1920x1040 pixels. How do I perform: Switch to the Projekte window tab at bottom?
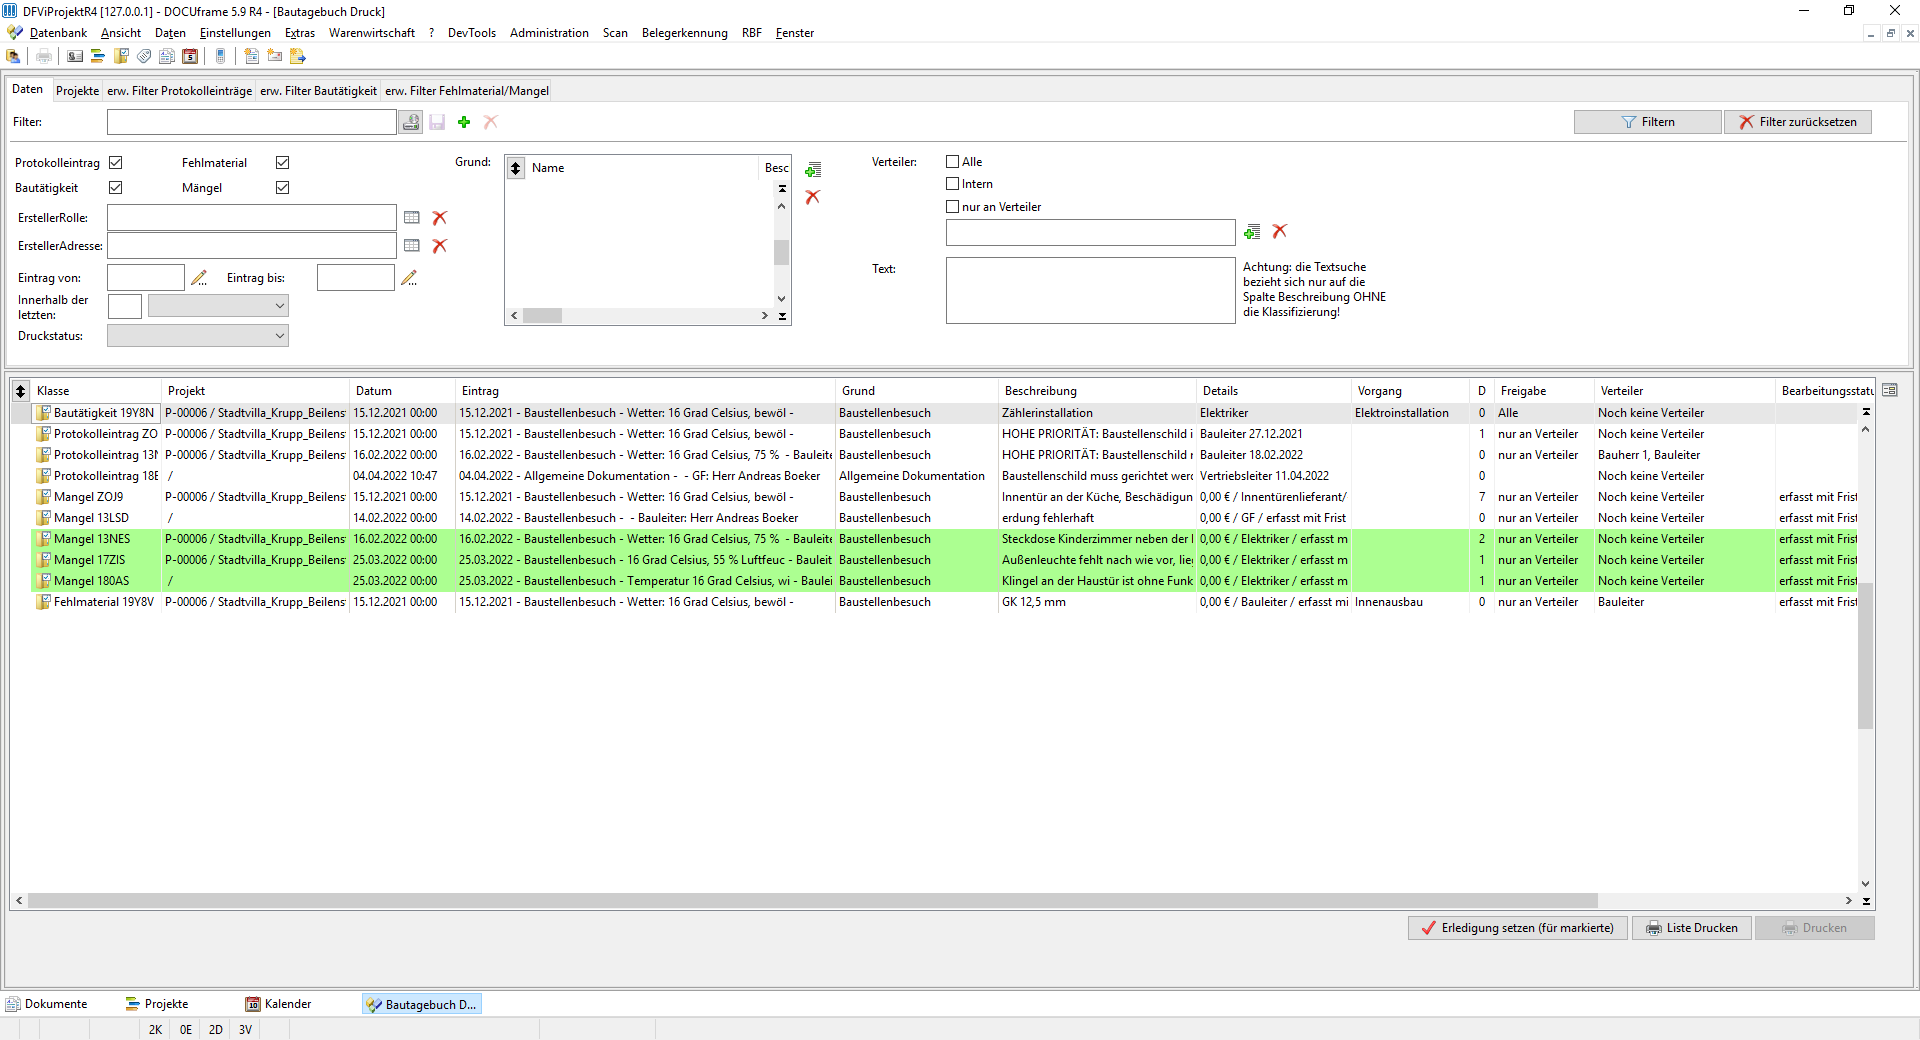(x=157, y=1004)
